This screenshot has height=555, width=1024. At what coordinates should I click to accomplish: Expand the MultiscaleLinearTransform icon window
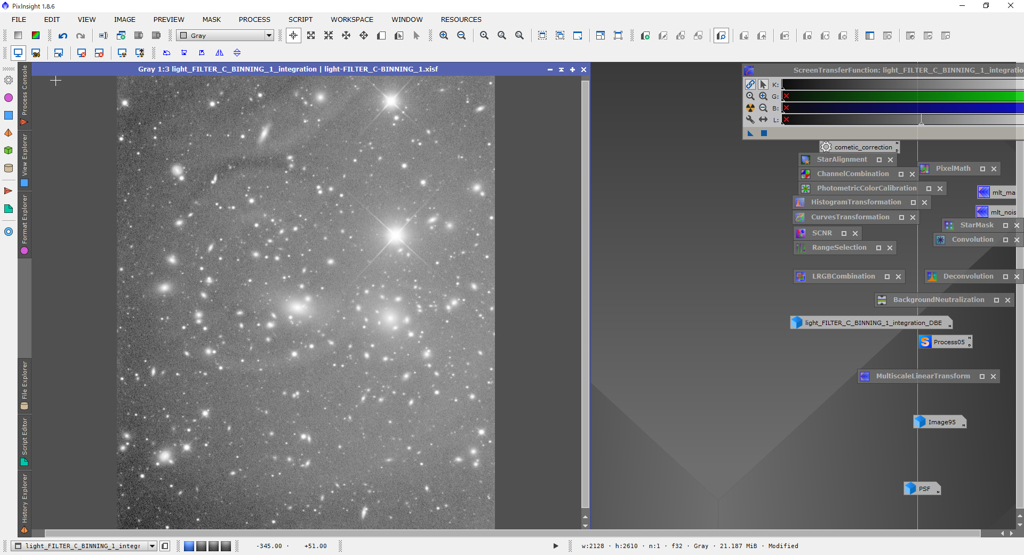point(982,377)
